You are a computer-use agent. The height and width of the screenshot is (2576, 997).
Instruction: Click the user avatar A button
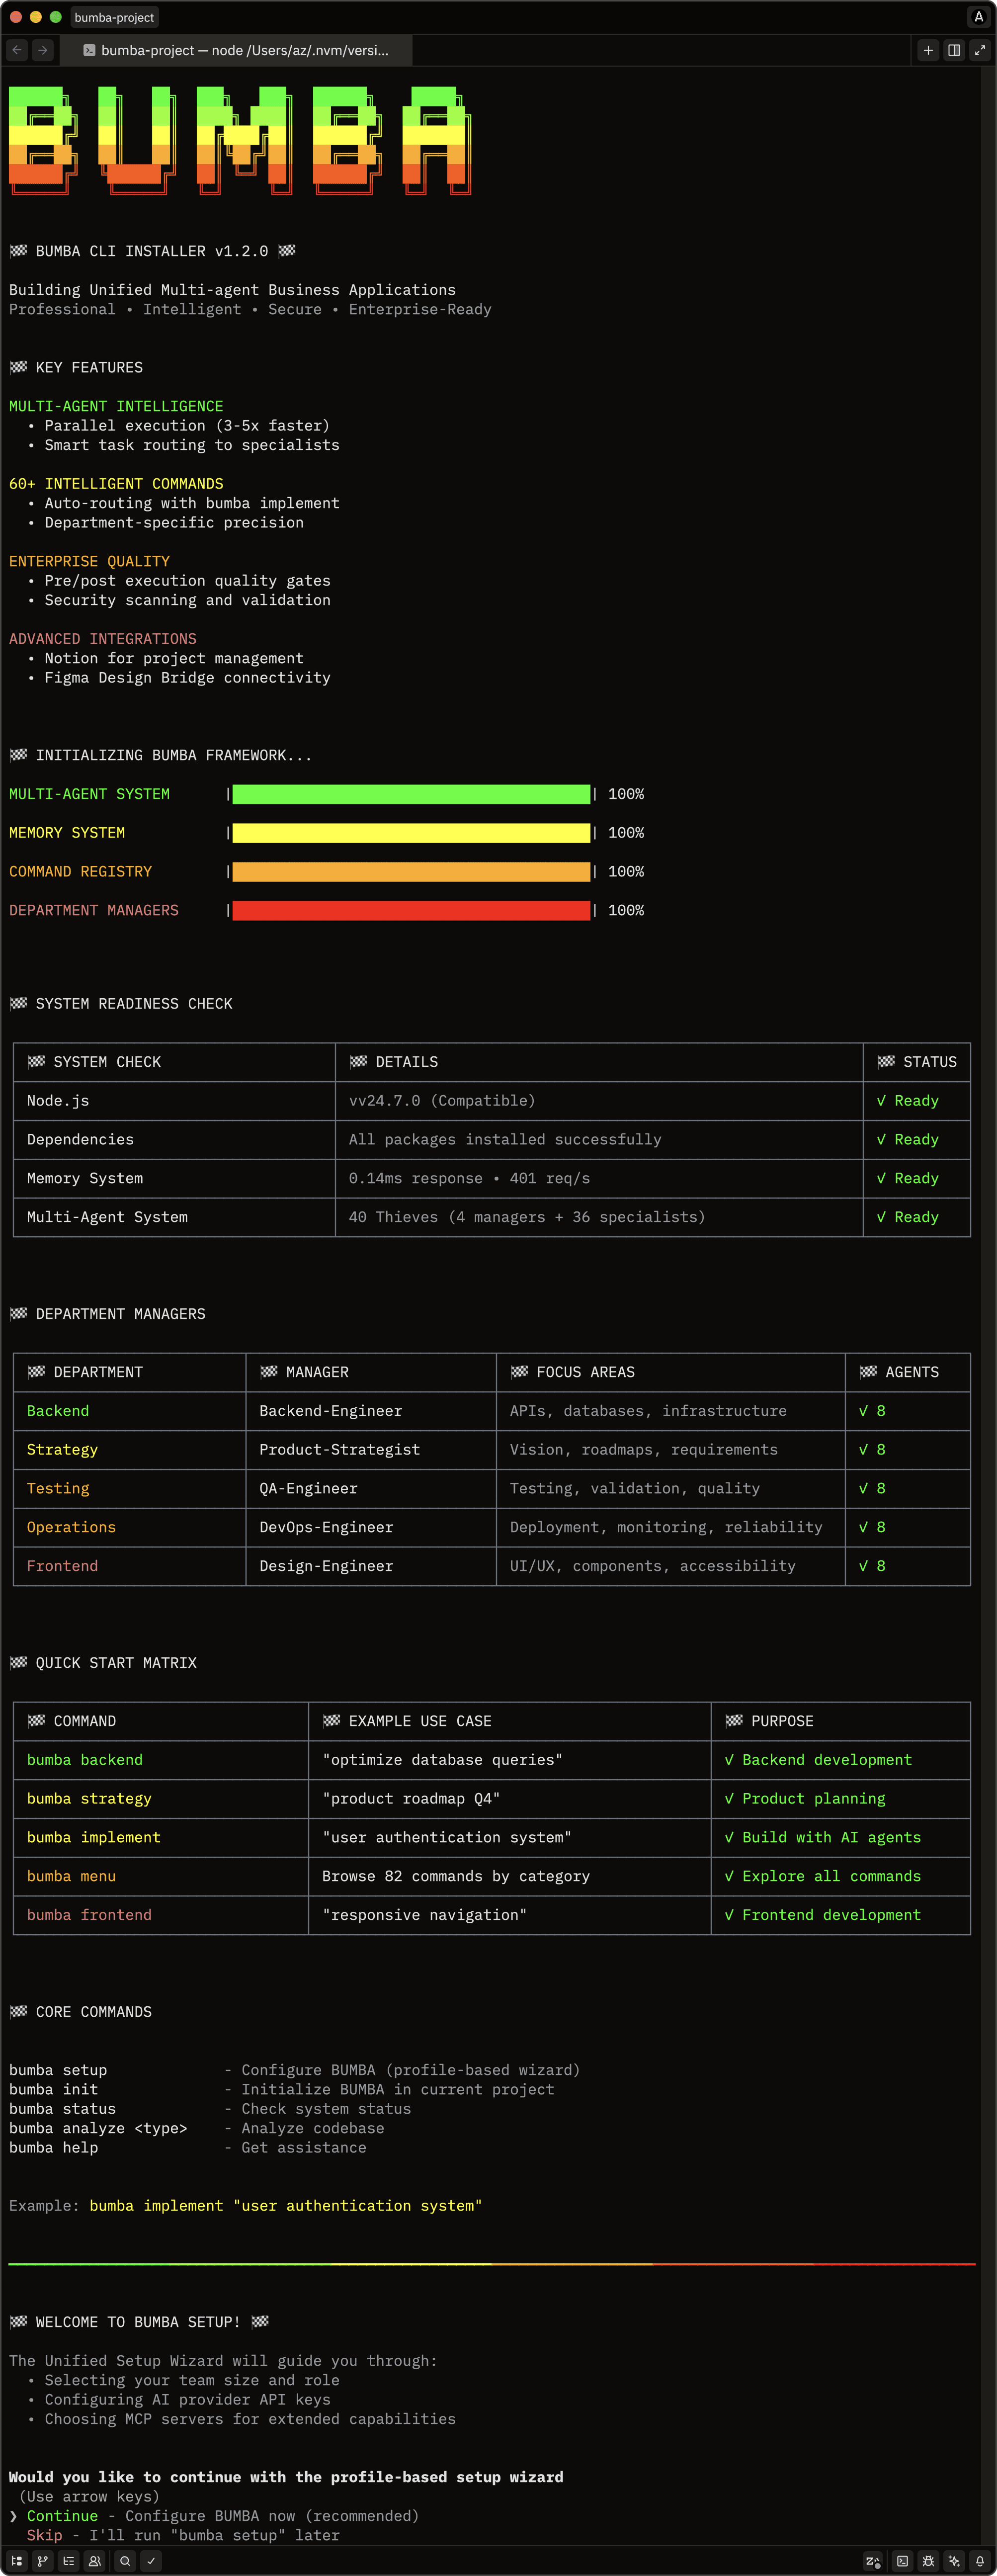tap(978, 17)
